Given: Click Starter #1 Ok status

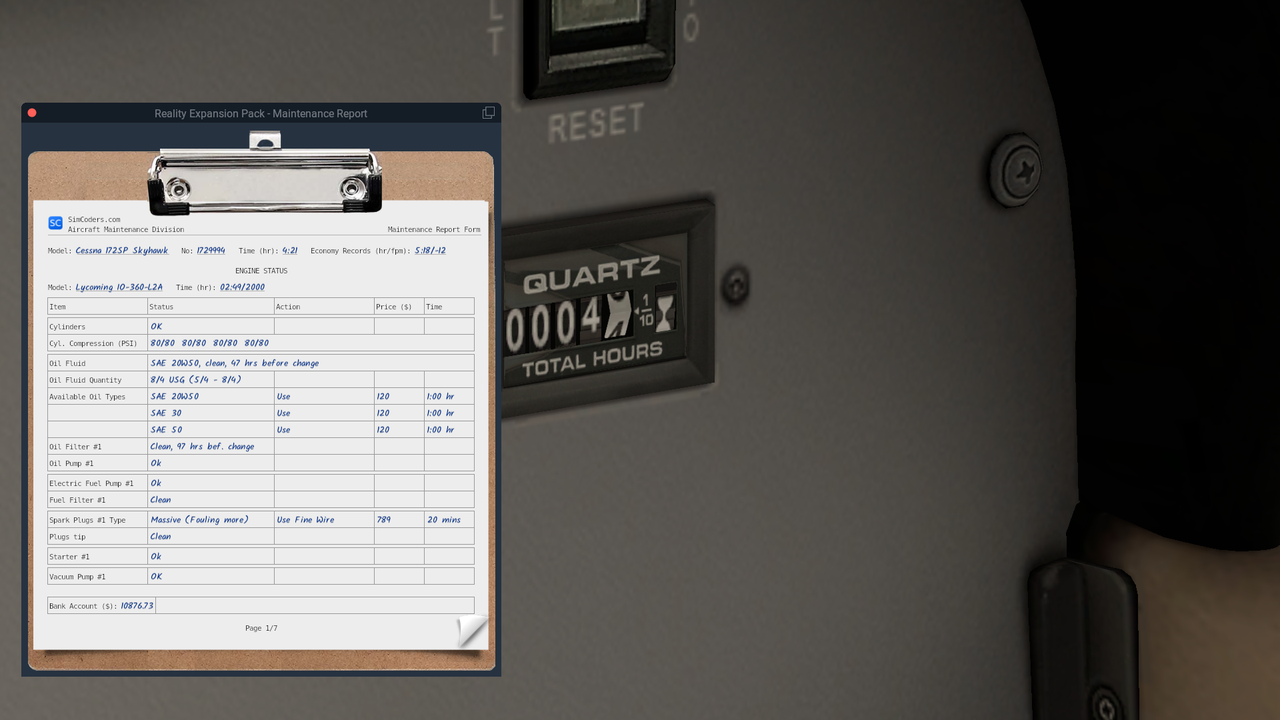Looking at the screenshot, I should point(156,557).
